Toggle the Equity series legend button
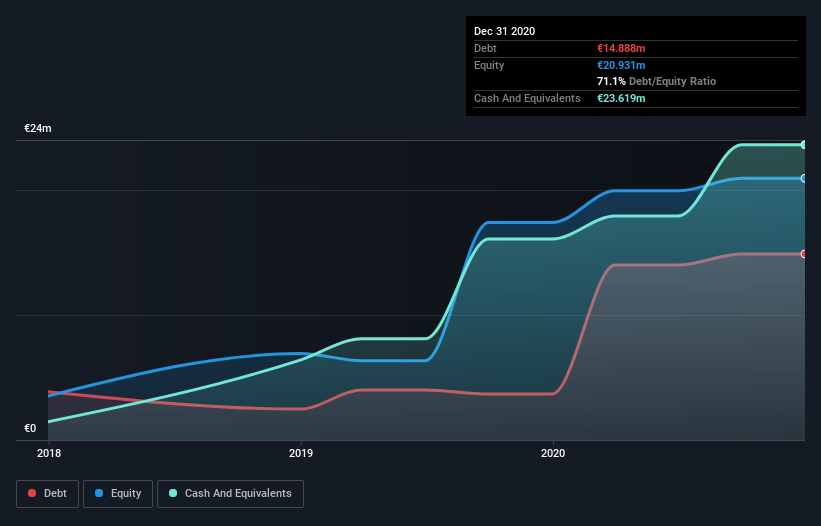The image size is (821, 526). [x=118, y=494]
